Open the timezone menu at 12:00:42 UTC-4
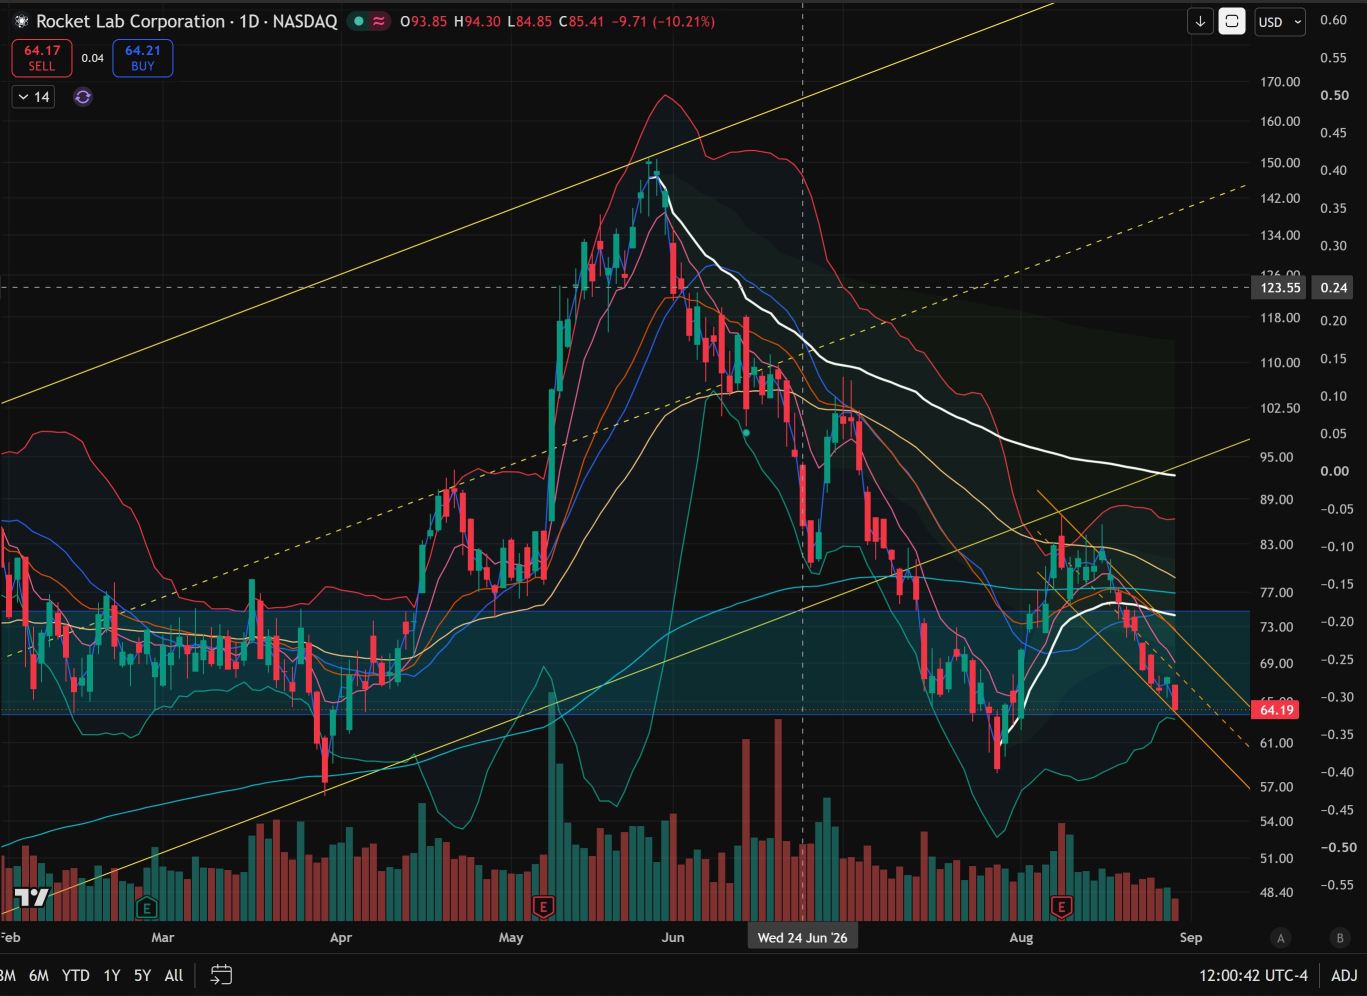This screenshot has width=1367, height=996. point(1253,975)
